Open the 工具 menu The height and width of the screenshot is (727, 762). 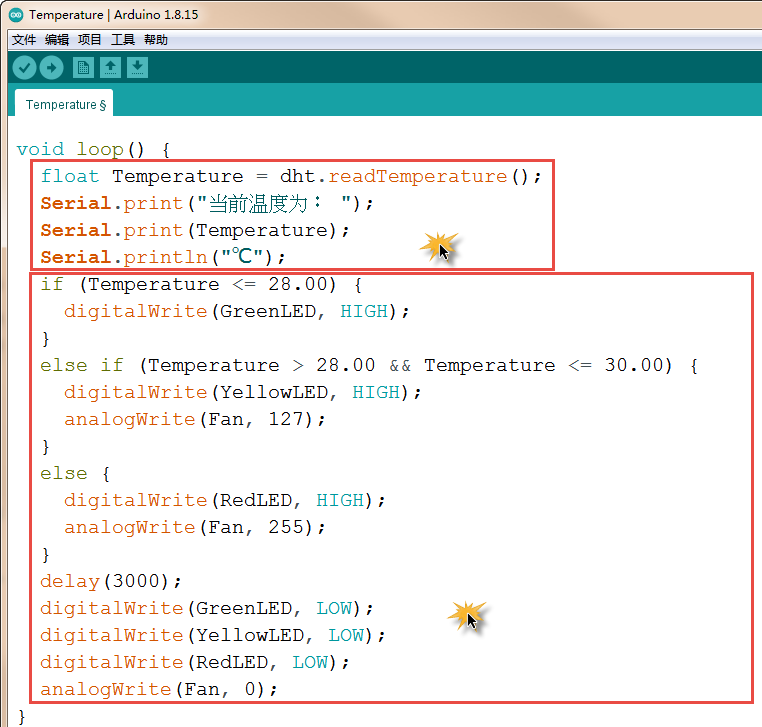pos(122,40)
